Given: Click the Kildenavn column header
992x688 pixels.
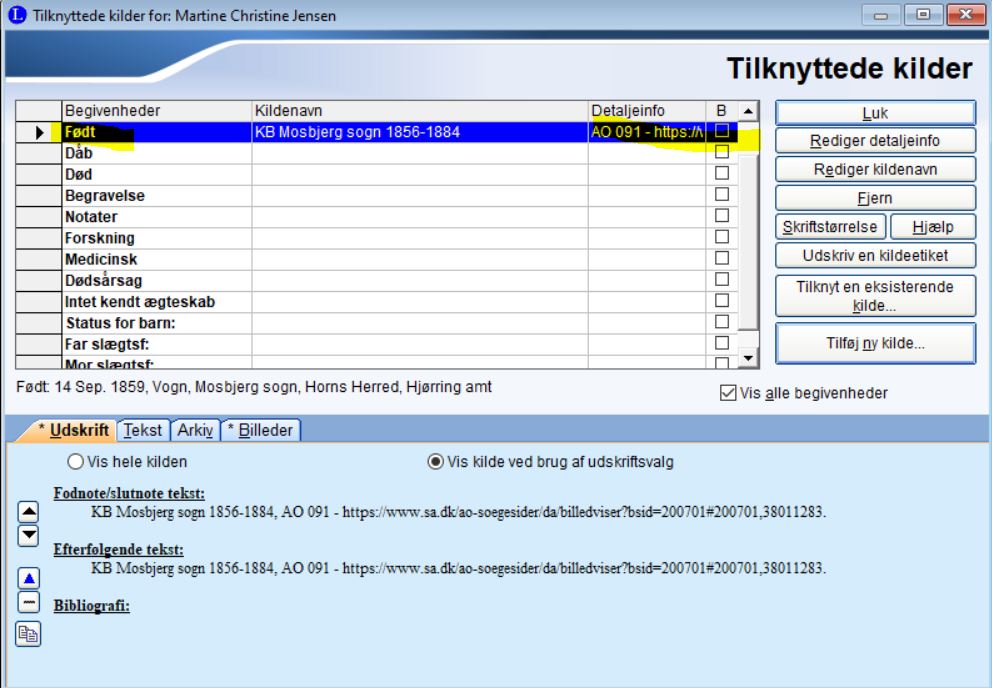Looking at the screenshot, I should [x=420, y=111].
